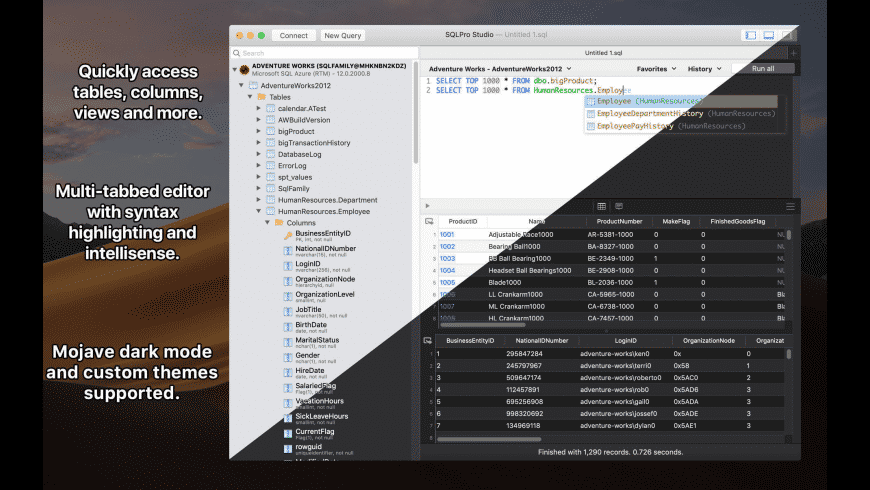
Task: Open the Adventure Works database selector dropdown
Action: tap(500, 69)
